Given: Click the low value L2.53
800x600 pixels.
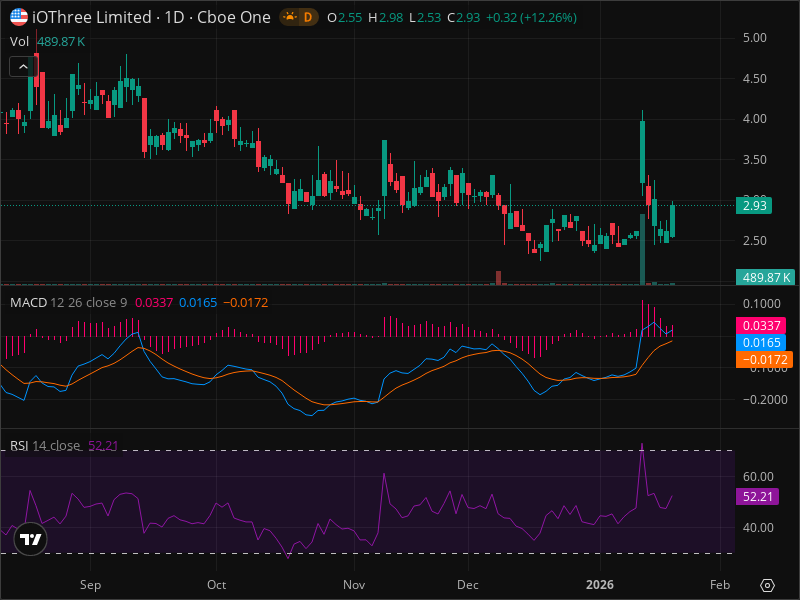Looking at the screenshot, I should [x=425, y=18].
